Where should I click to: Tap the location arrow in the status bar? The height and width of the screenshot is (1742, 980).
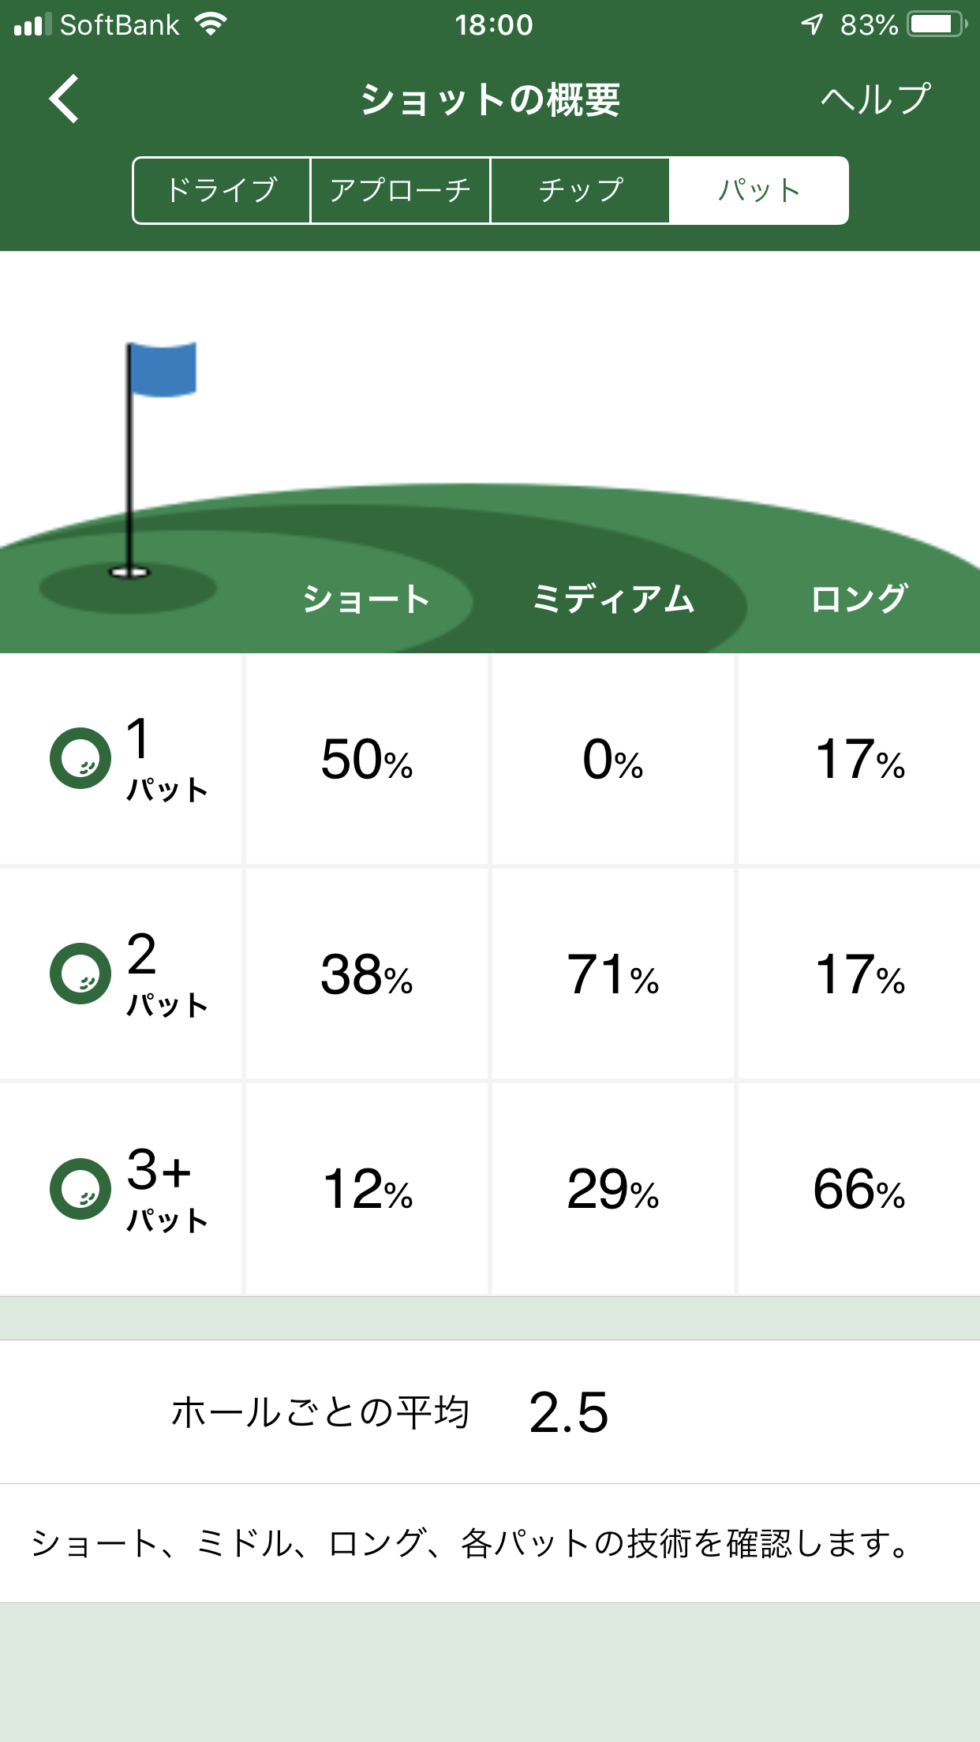point(812,24)
